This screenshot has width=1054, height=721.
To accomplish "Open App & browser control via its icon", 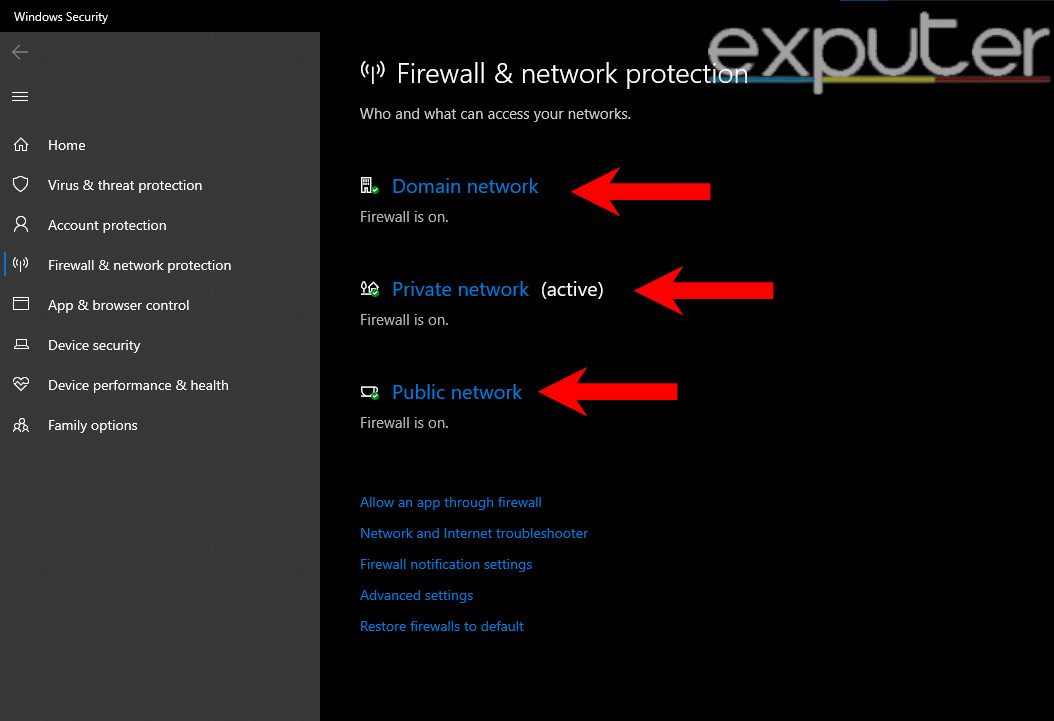I will click(21, 305).
